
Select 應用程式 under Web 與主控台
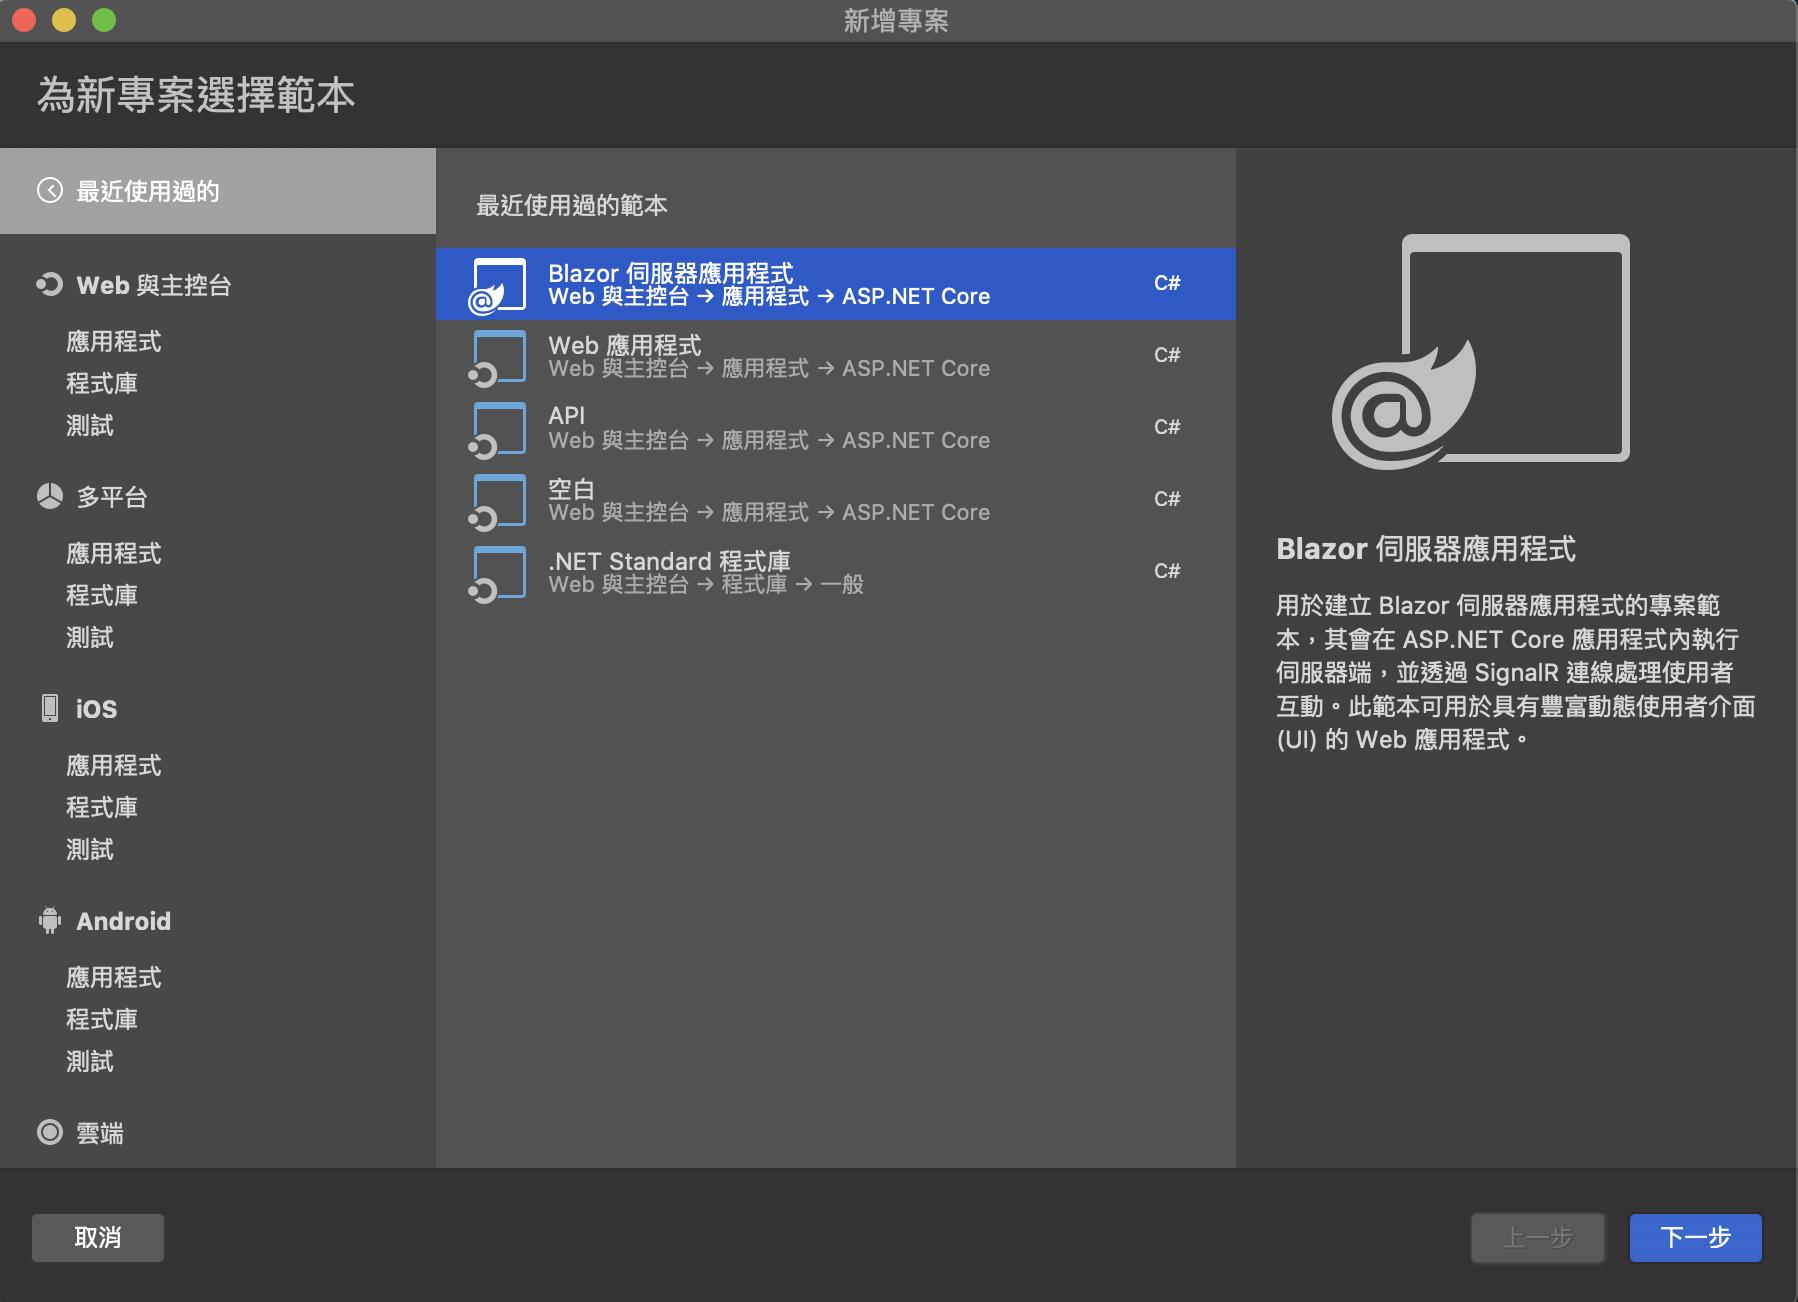[x=113, y=342]
